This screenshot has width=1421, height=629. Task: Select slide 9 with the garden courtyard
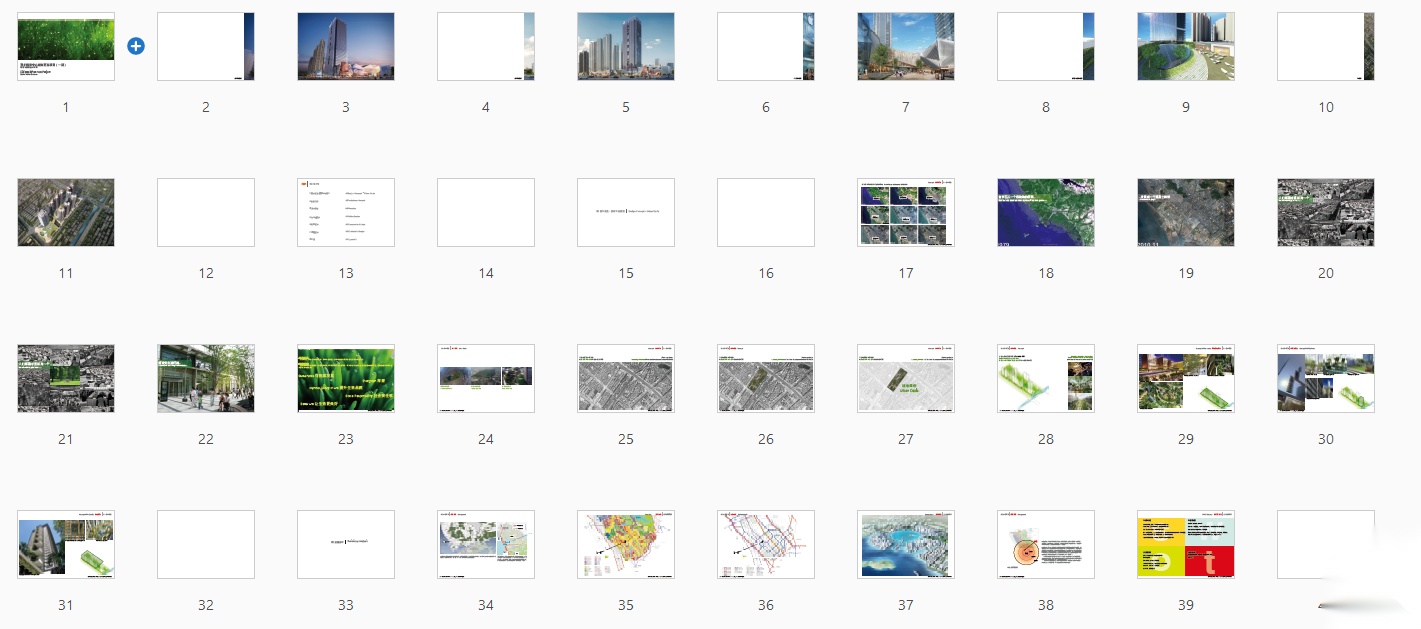pyautogui.click(x=1186, y=46)
